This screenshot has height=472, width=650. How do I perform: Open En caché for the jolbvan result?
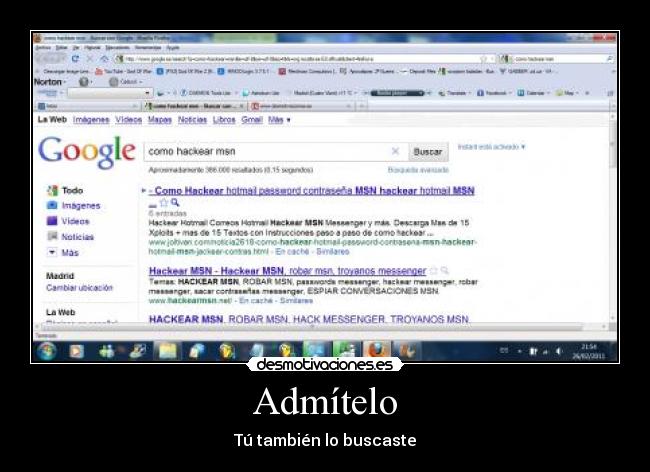click(292, 252)
